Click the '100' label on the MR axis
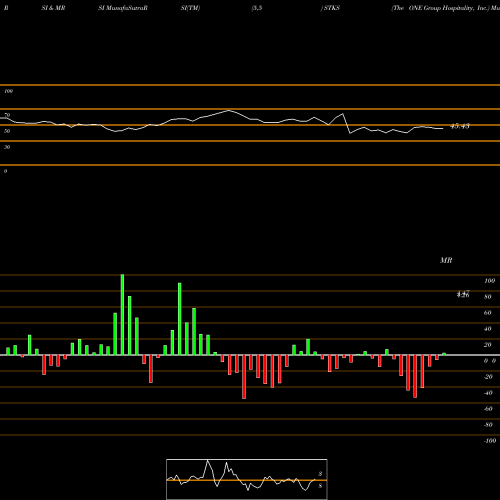Viewport: 500px width, 500px height. pyautogui.click(x=489, y=281)
